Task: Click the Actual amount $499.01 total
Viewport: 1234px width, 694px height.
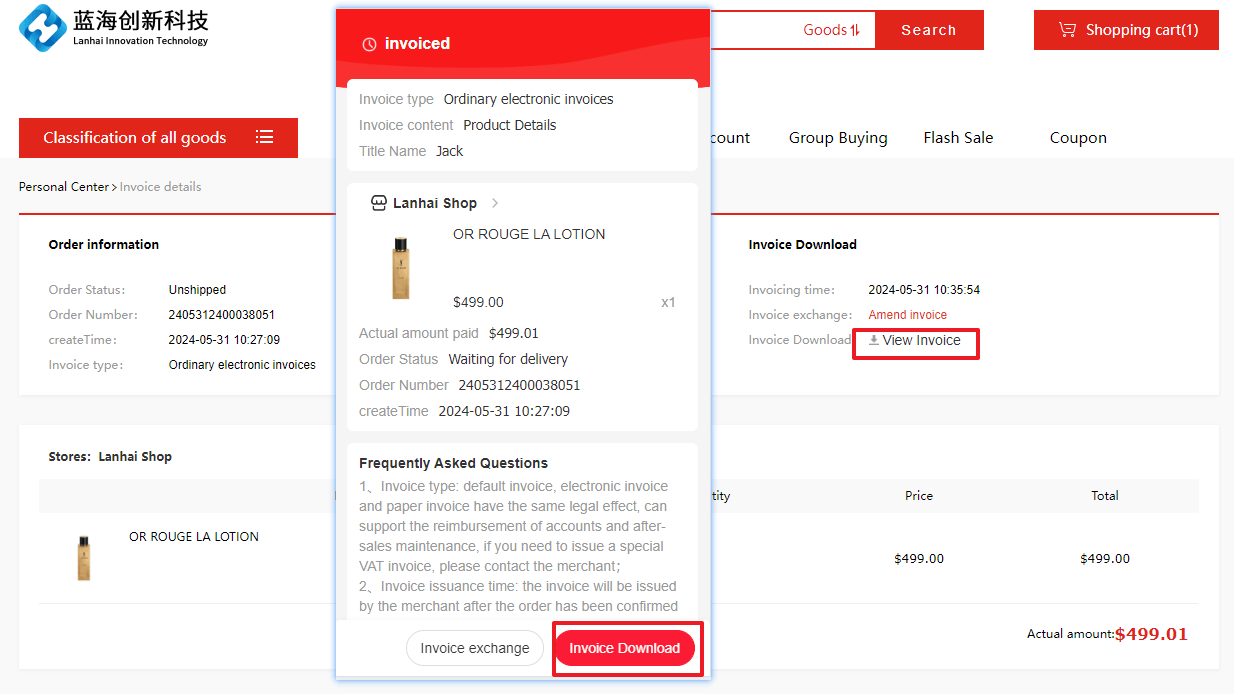Action: [x=1151, y=634]
